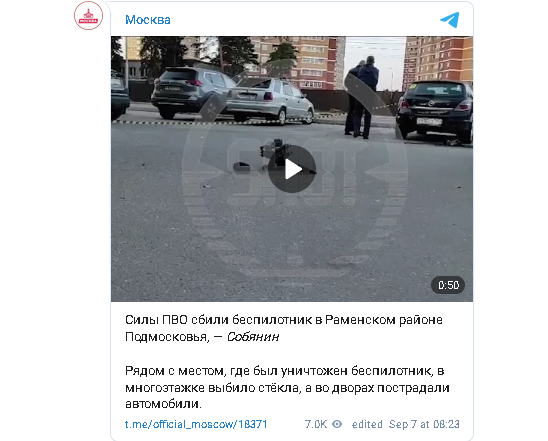
Task: Click the eye views icon
Action: pyautogui.click(x=337, y=424)
